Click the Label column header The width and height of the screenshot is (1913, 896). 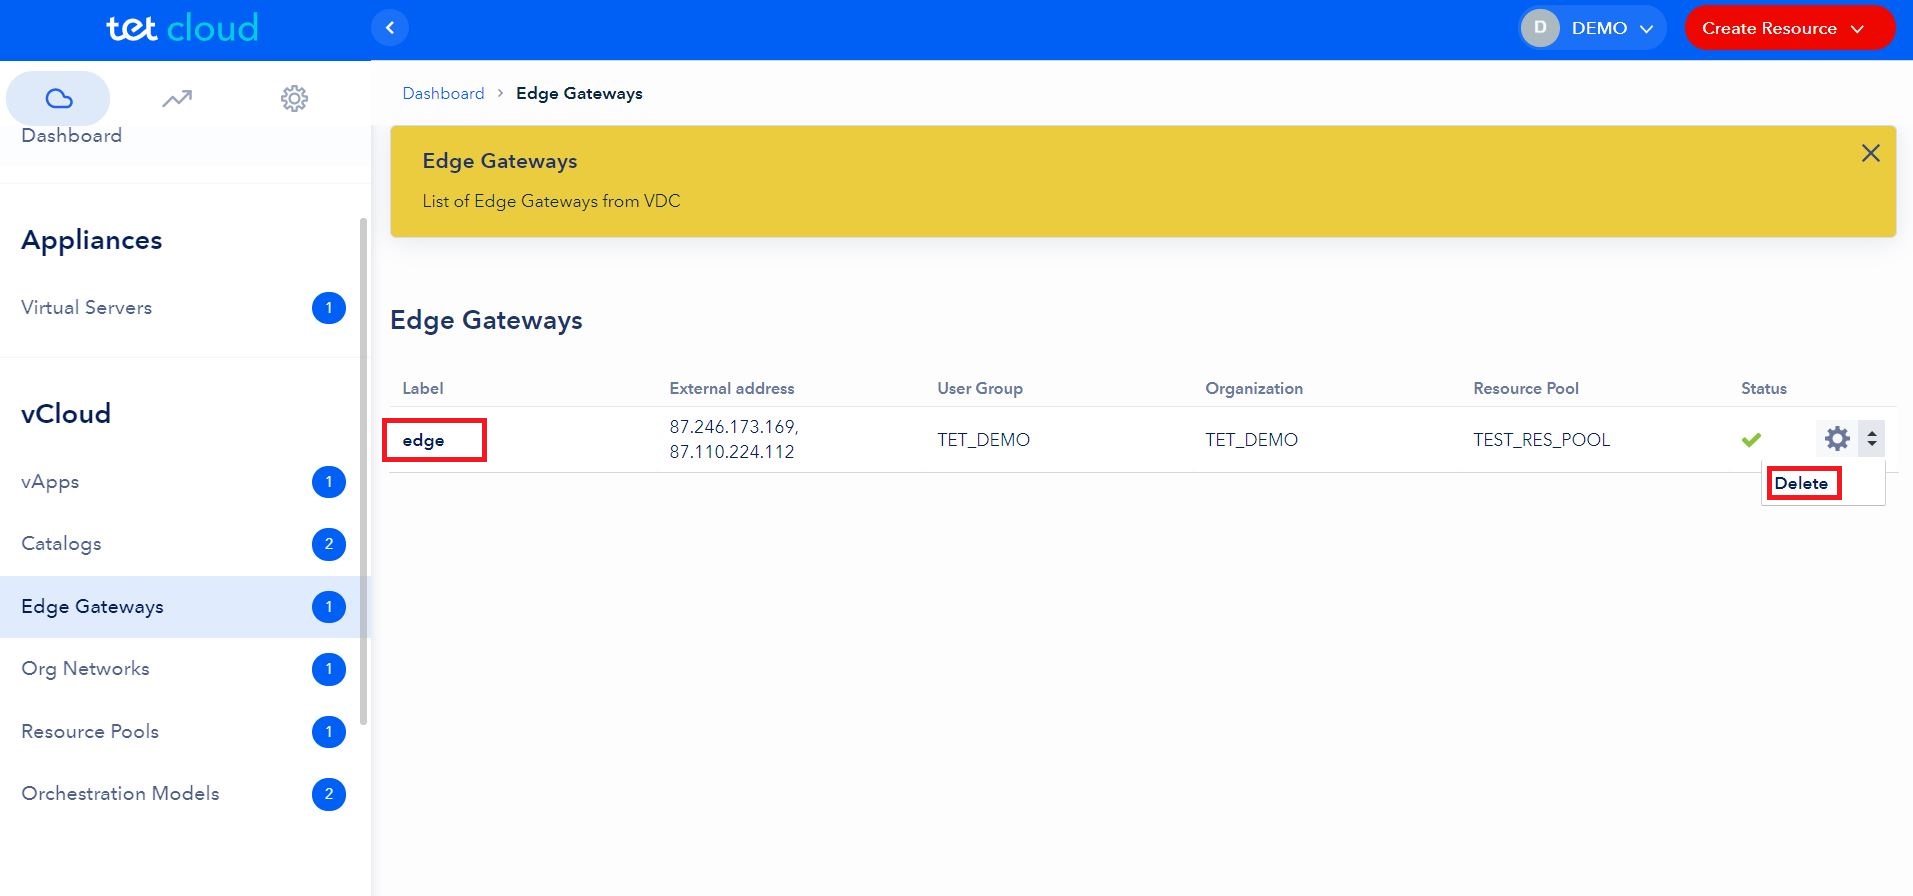tap(423, 388)
